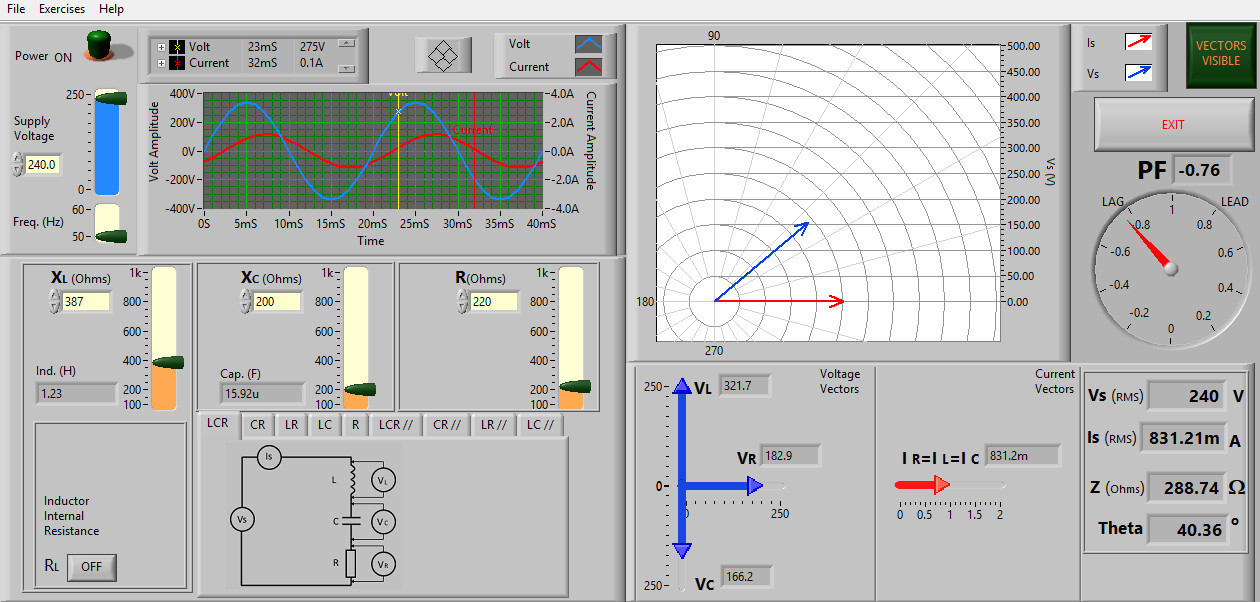The height and width of the screenshot is (602, 1260).
Task: Click the diamond graph palette icon
Action: click(x=442, y=55)
